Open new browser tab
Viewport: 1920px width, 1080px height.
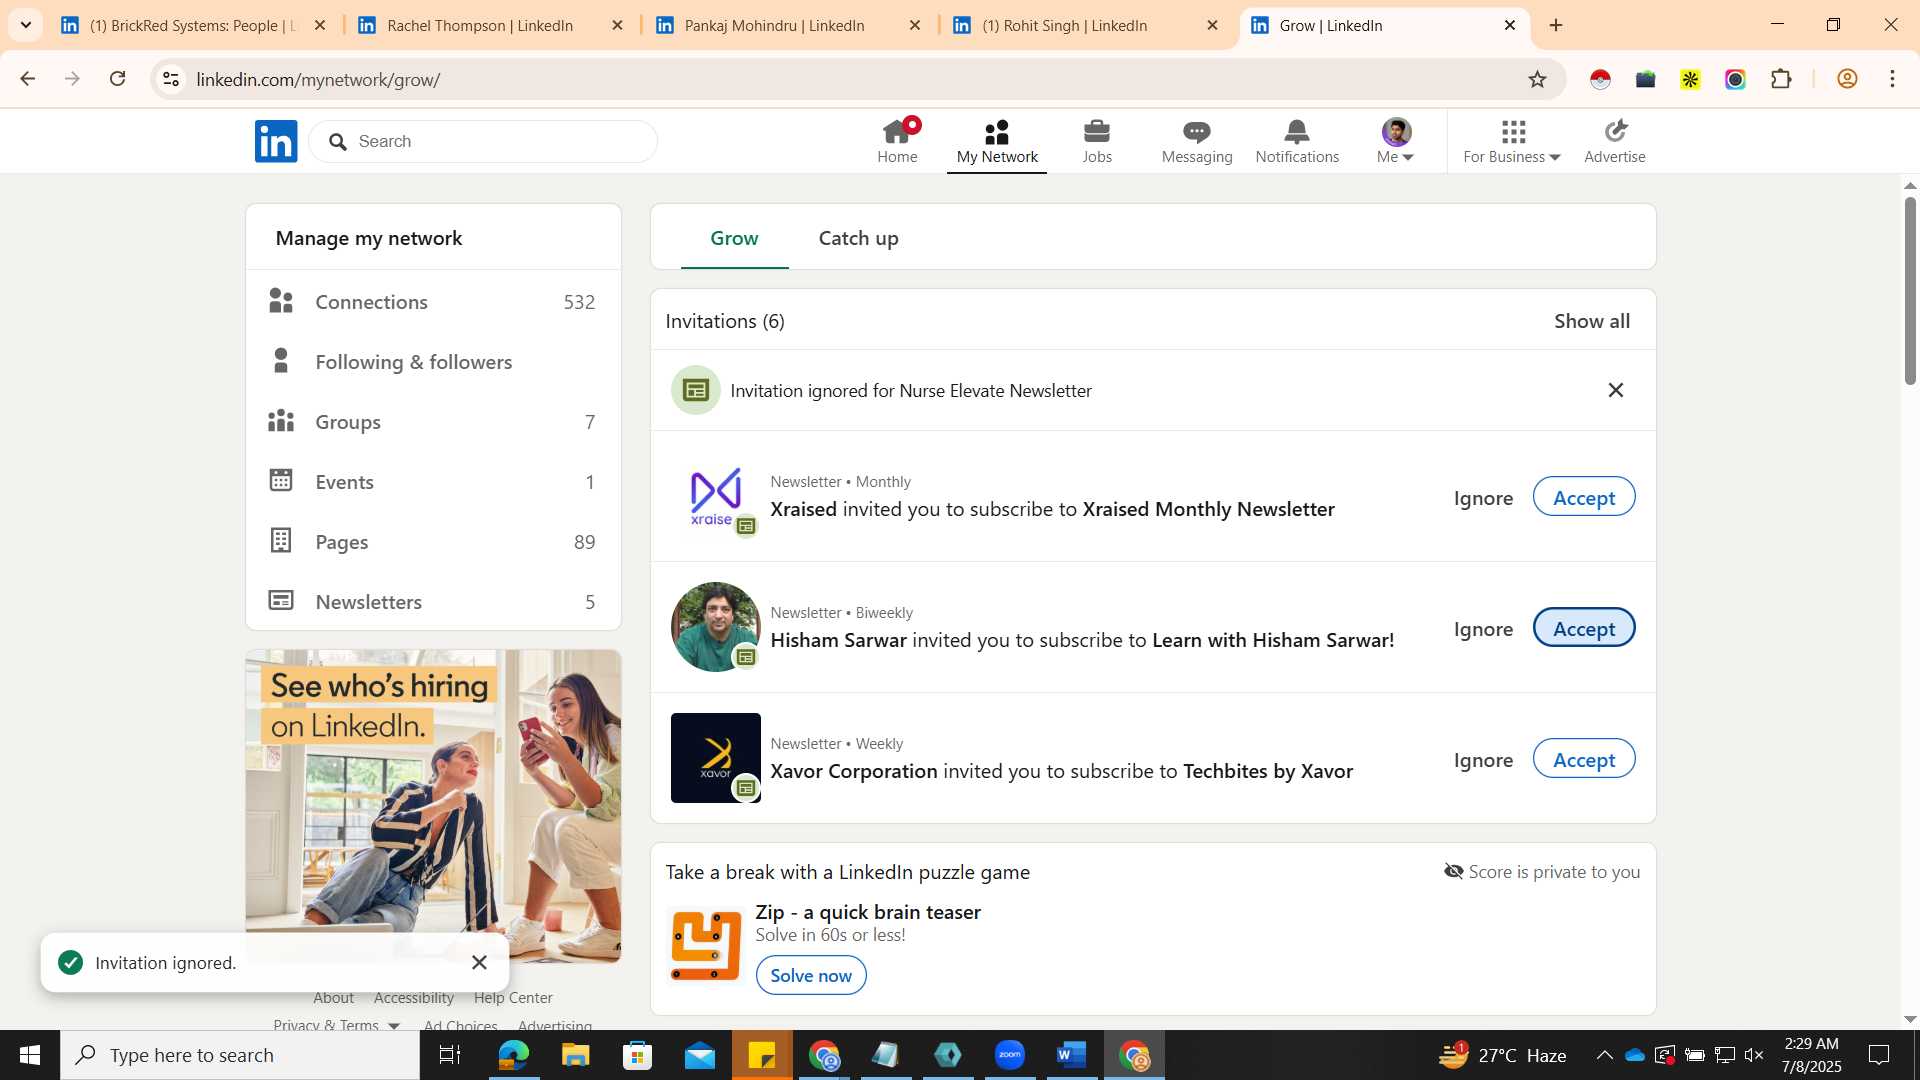pos(1556,25)
